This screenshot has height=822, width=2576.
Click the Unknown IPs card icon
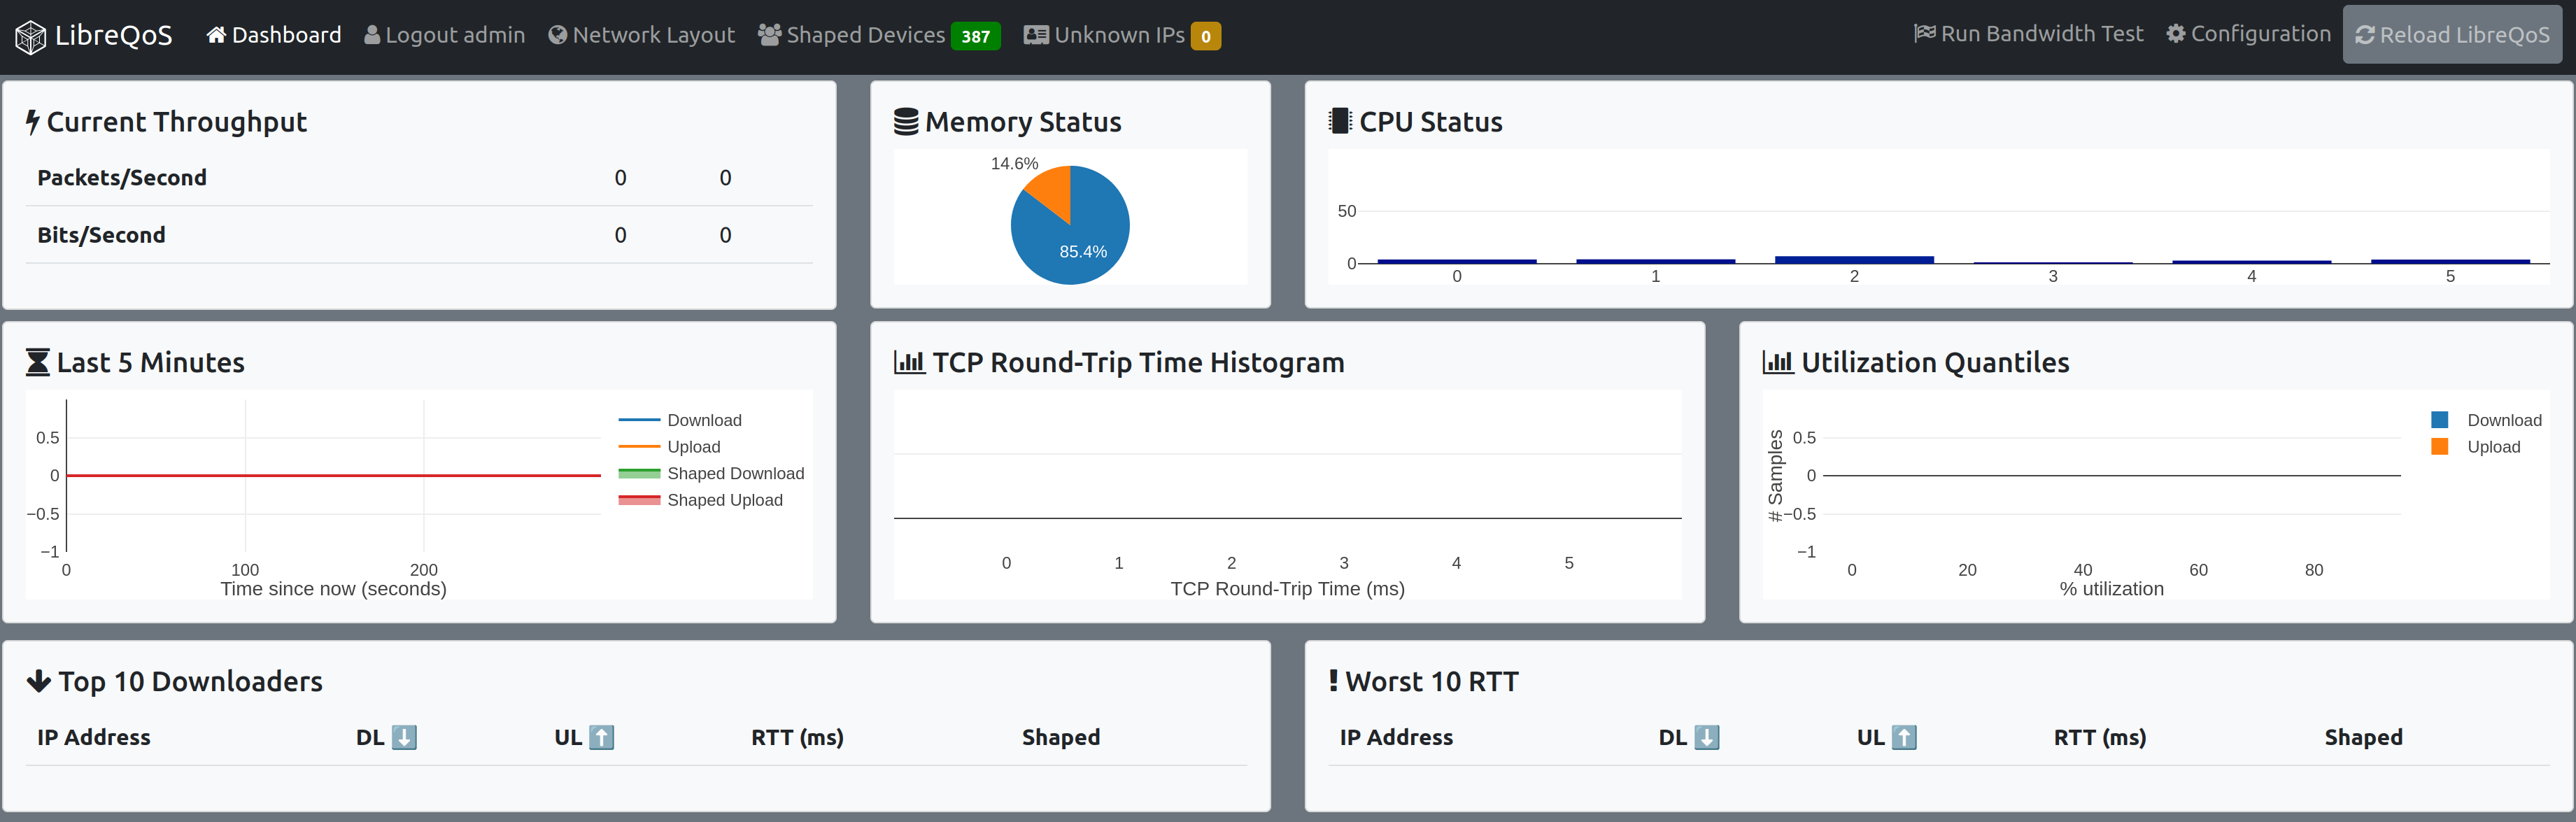1036,34
